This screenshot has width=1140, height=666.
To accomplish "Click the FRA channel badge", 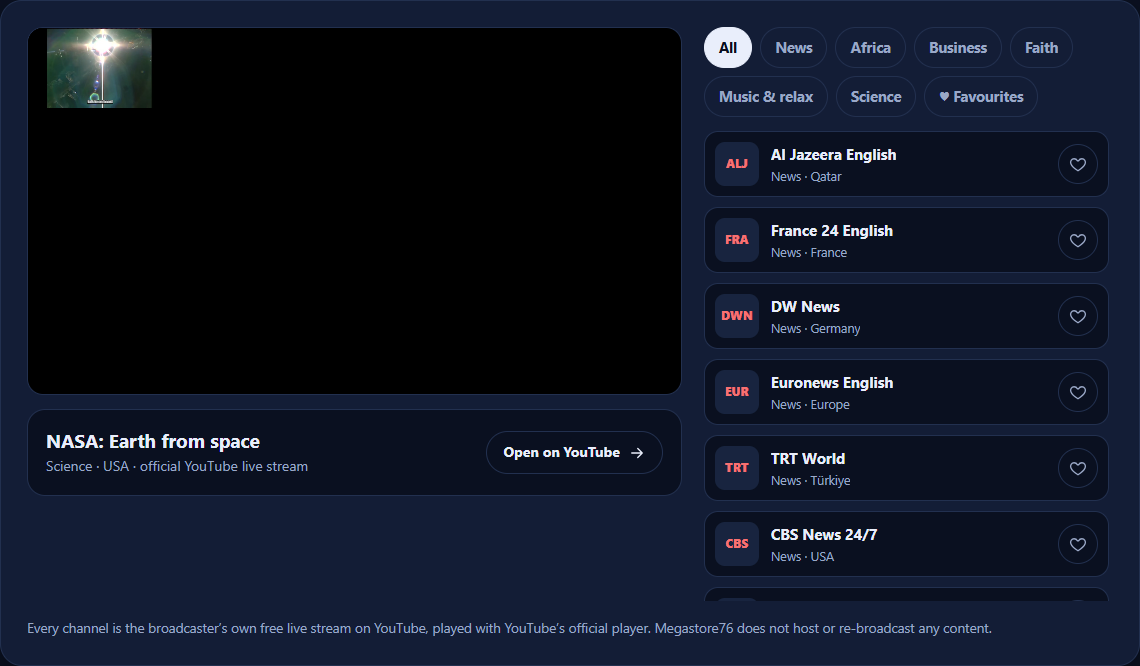I will click(x=736, y=240).
